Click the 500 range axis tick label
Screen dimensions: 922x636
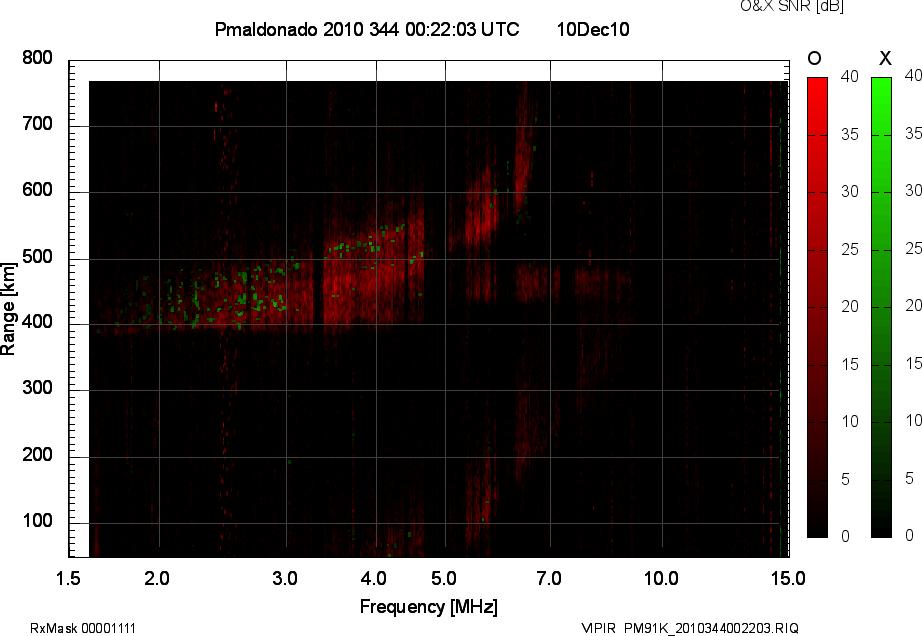click(x=37, y=256)
